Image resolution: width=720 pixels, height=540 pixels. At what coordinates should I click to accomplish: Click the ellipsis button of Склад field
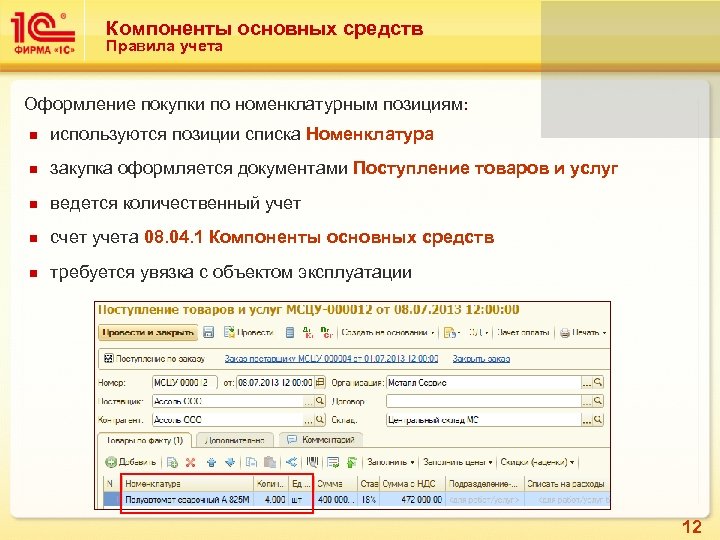tap(587, 420)
